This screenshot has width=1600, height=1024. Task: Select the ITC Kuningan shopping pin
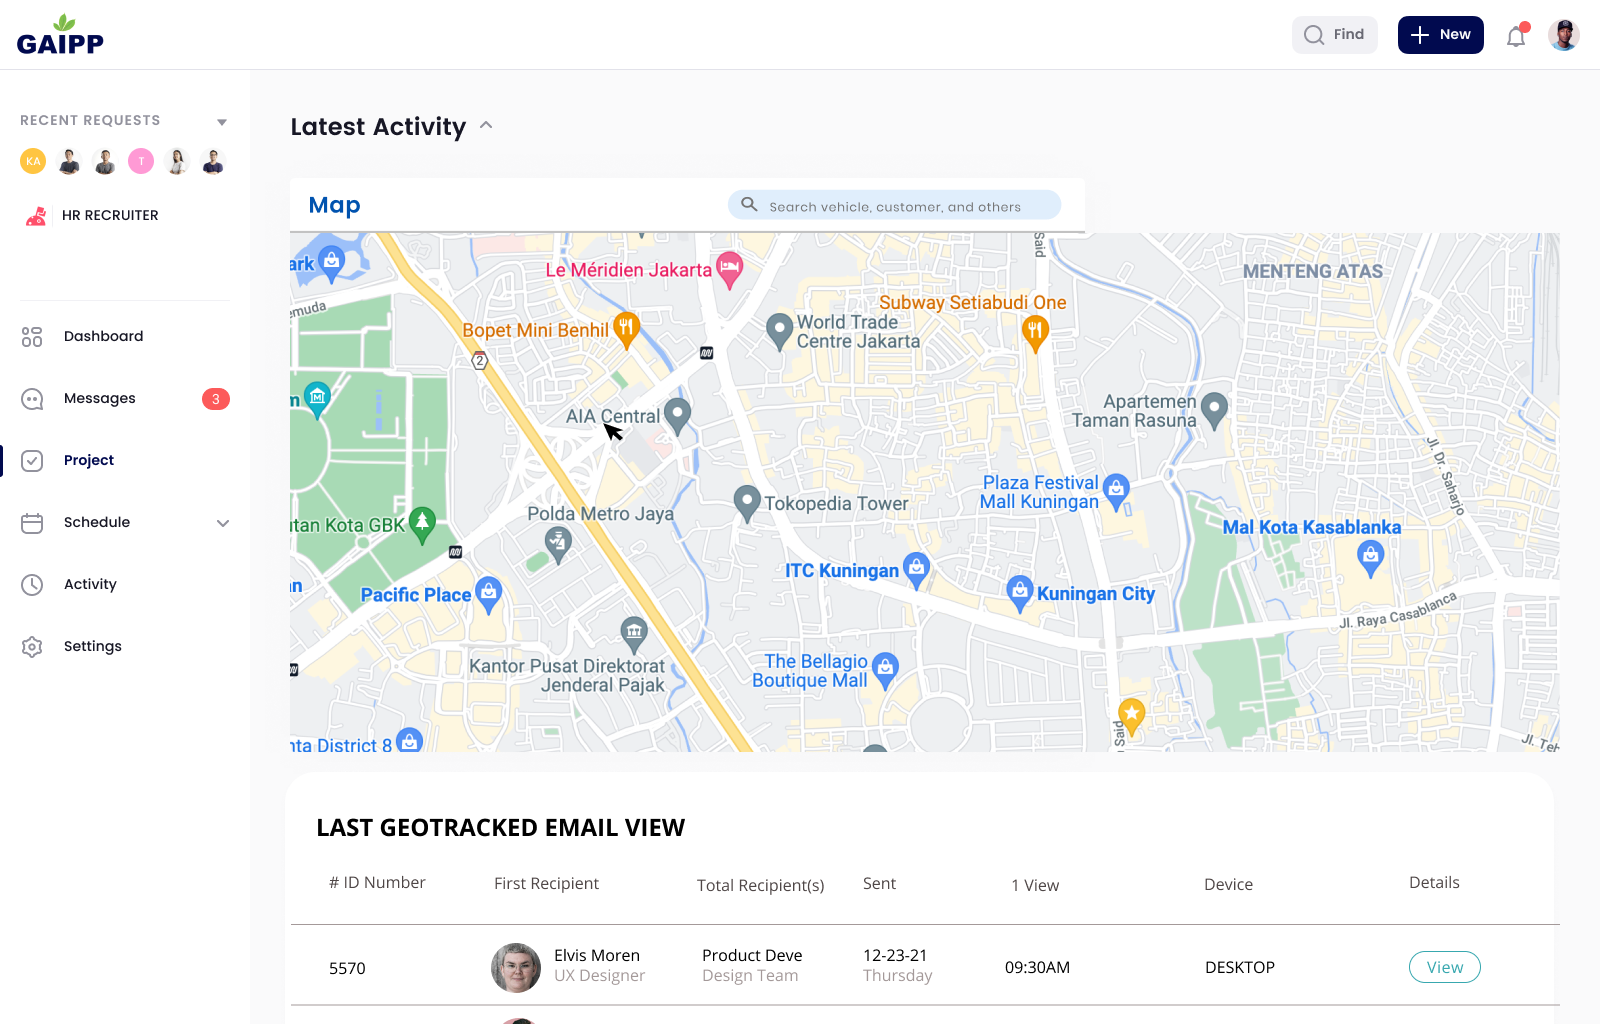(916, 570)
